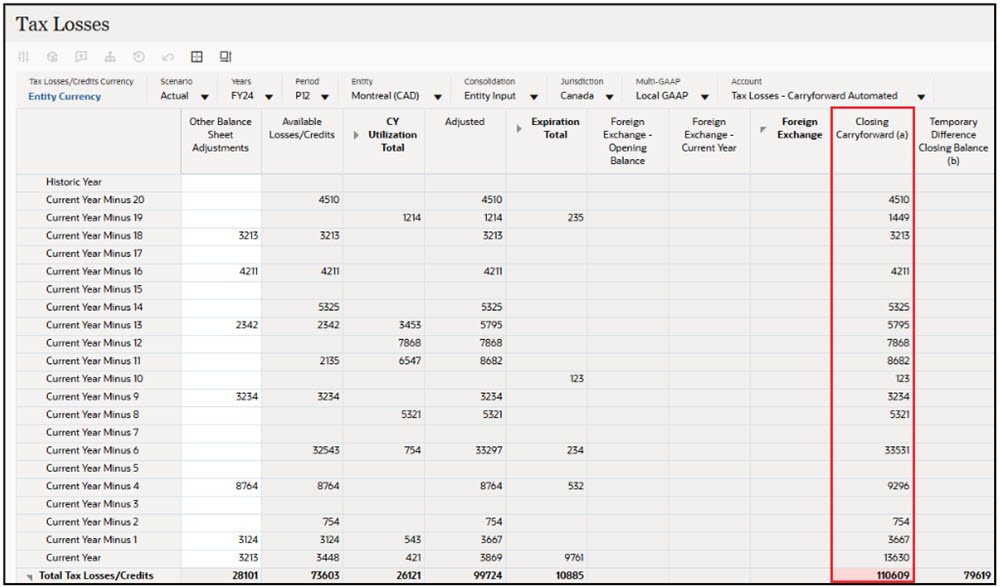Click the hierarchy tree icon in toolbar
This screenshot has width=1000, height=587.
(x=110, y=57)
